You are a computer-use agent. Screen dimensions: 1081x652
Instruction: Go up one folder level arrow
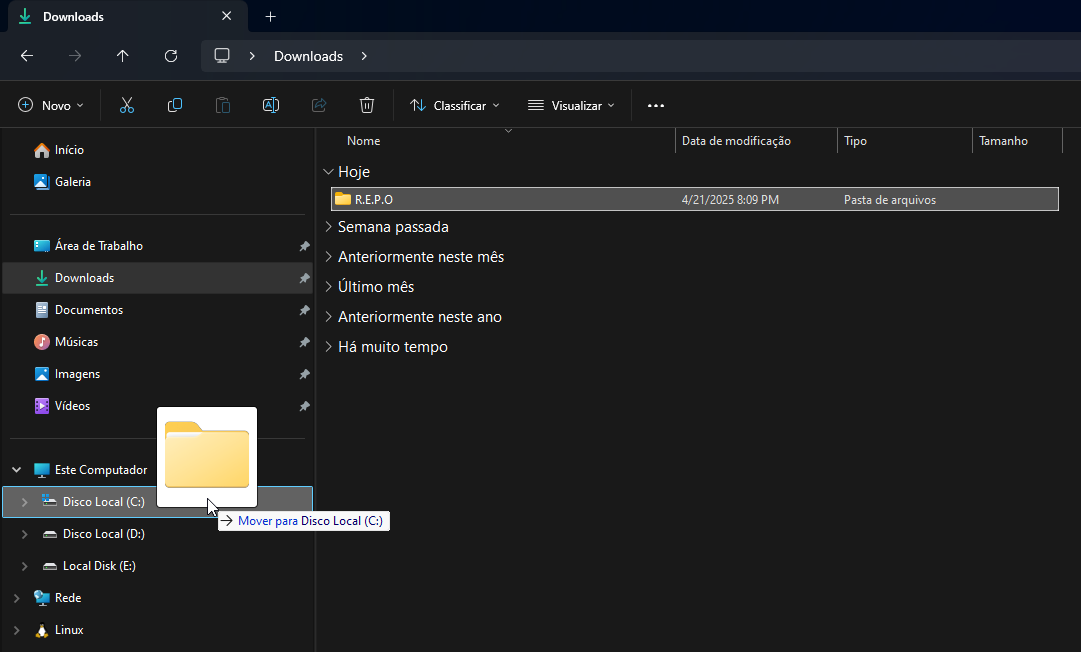(x=123, y=56)
